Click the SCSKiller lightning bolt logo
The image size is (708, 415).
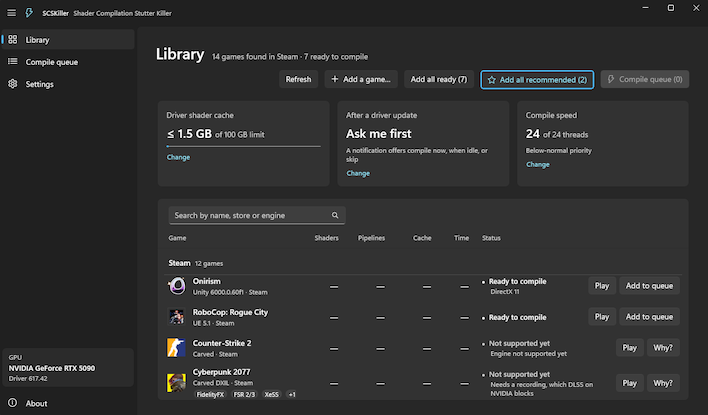click(x=29, y=13)
